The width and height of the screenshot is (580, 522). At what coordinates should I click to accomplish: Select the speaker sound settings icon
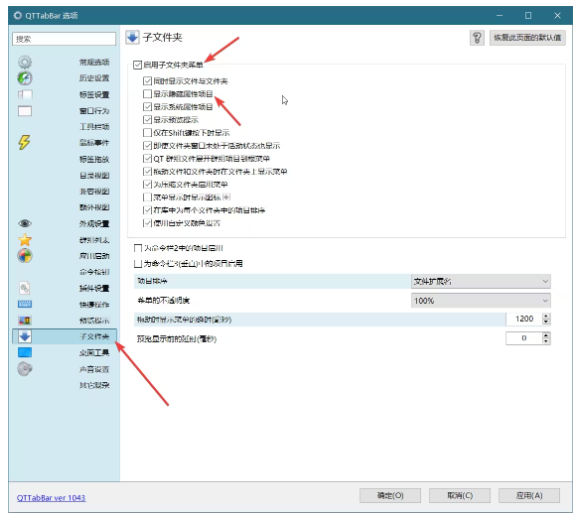(x=25, y=369)
